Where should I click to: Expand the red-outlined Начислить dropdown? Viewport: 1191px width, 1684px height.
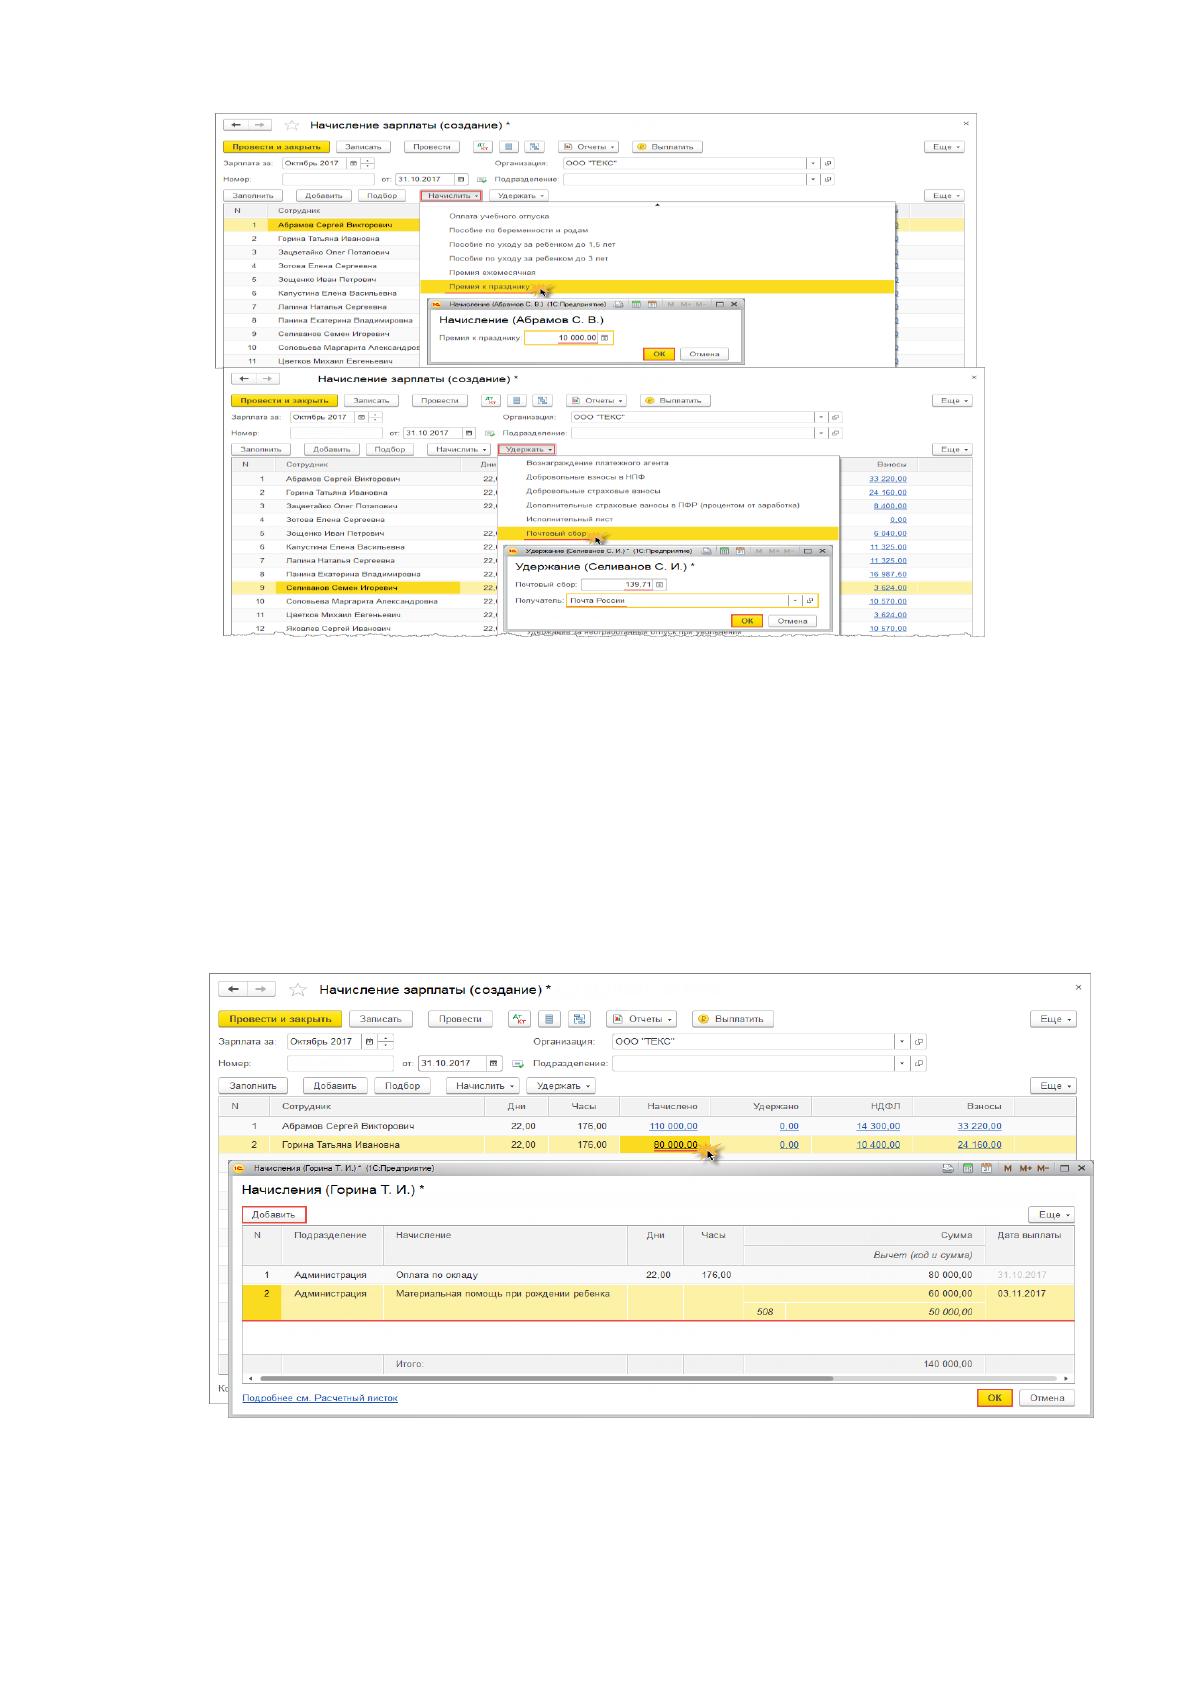coord(451,196)
